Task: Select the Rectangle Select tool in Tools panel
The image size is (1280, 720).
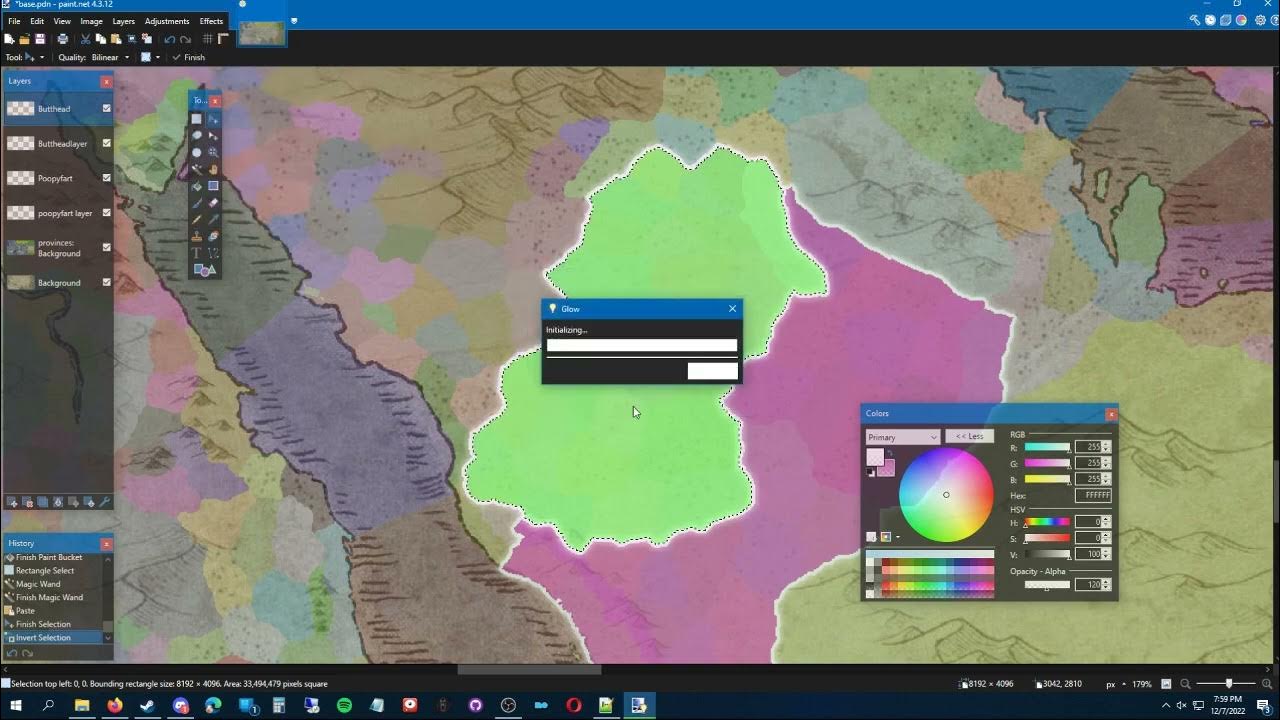Action: coord(196,119)
